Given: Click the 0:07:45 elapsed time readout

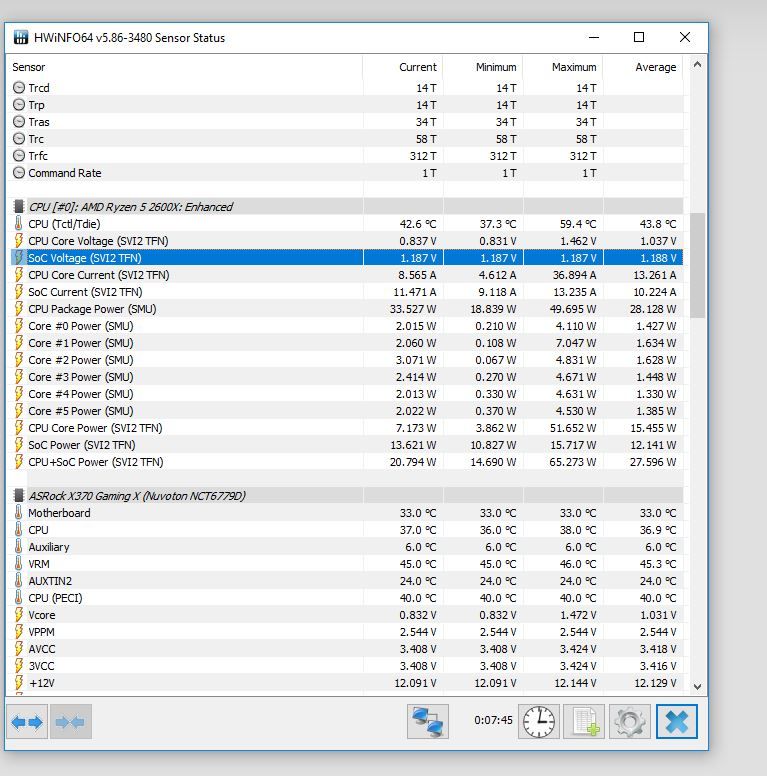Looking at the screenshot, I should (493, 720).
